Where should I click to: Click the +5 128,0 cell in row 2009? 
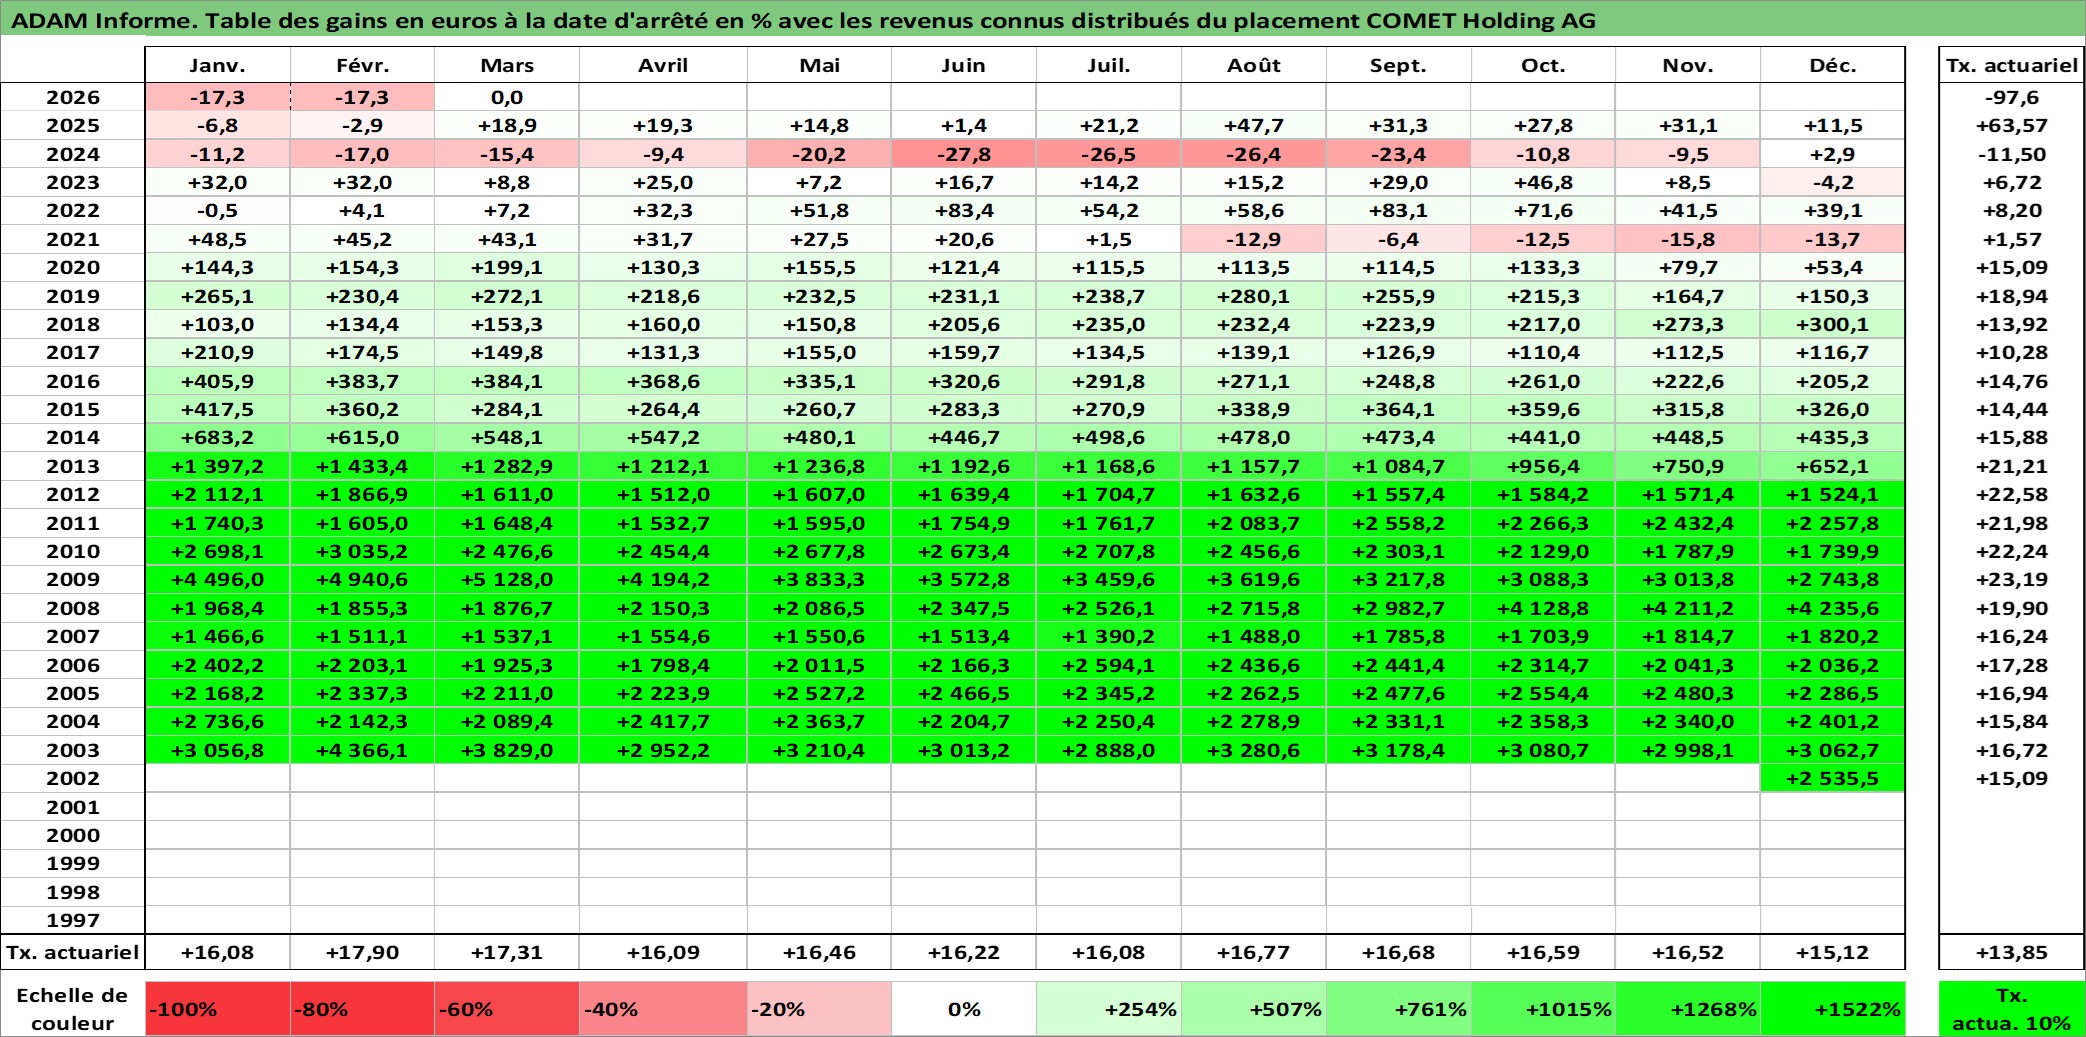click(507, 579)
